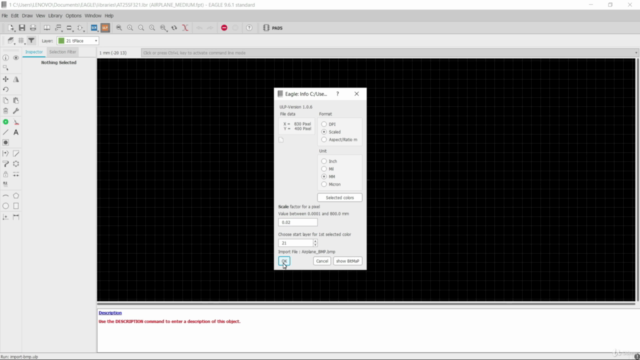Select Mil unit radio button

[x=324, y=169]
